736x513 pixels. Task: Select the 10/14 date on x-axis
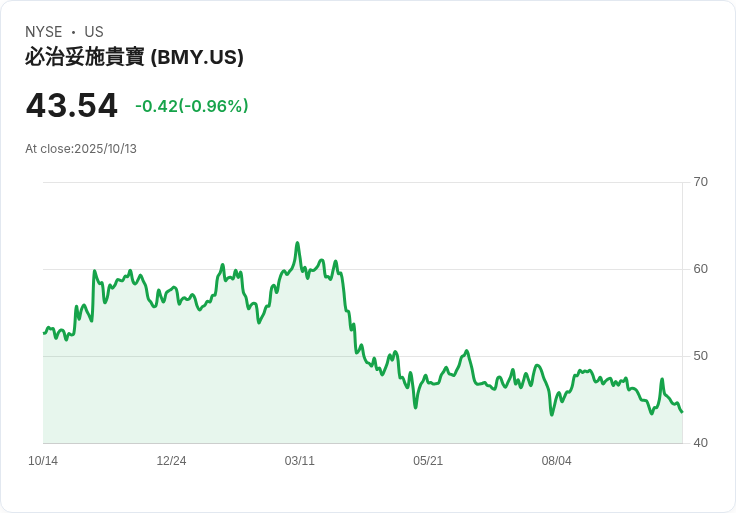point(43,461)
